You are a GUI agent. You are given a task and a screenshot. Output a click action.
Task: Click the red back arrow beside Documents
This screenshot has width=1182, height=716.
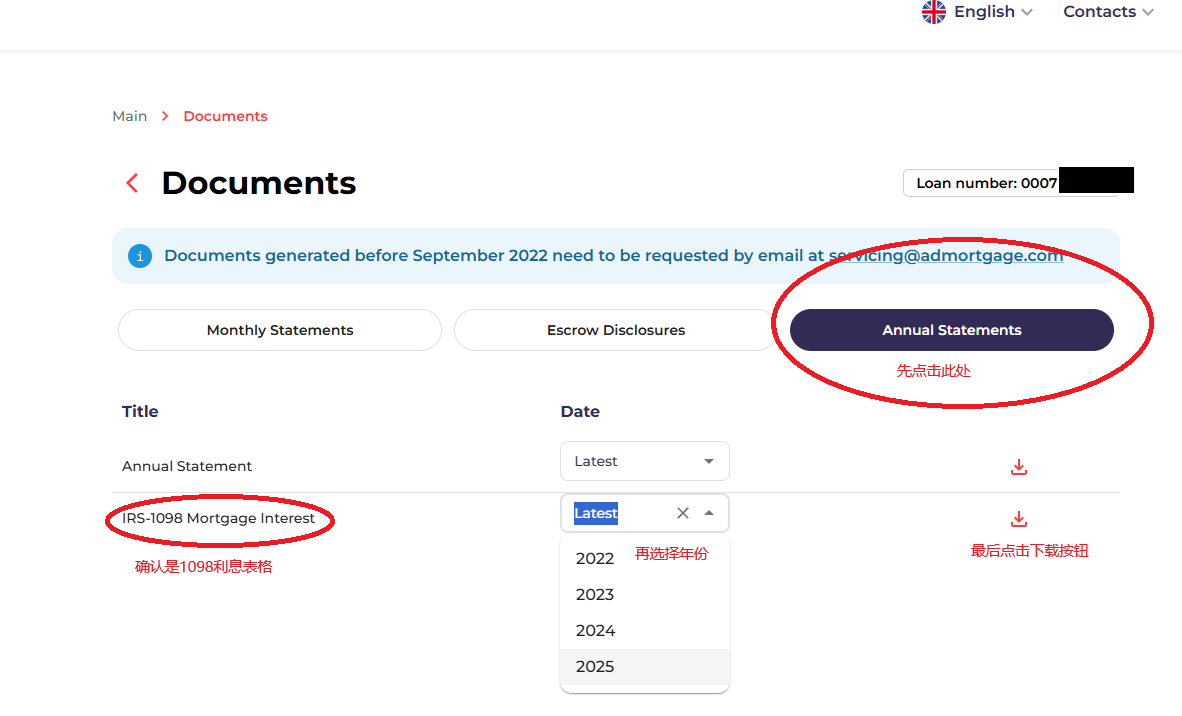(x=131, y=183)
